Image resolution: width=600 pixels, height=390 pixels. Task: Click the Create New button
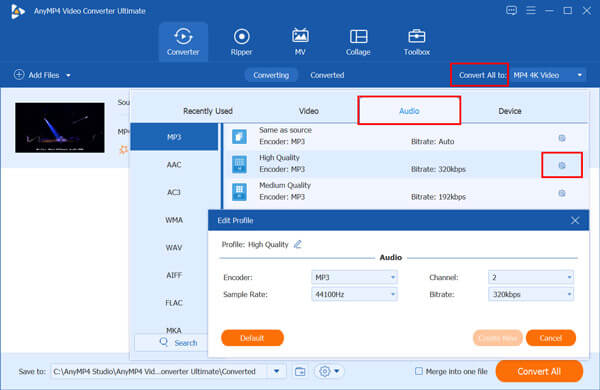tap(497, 338)
